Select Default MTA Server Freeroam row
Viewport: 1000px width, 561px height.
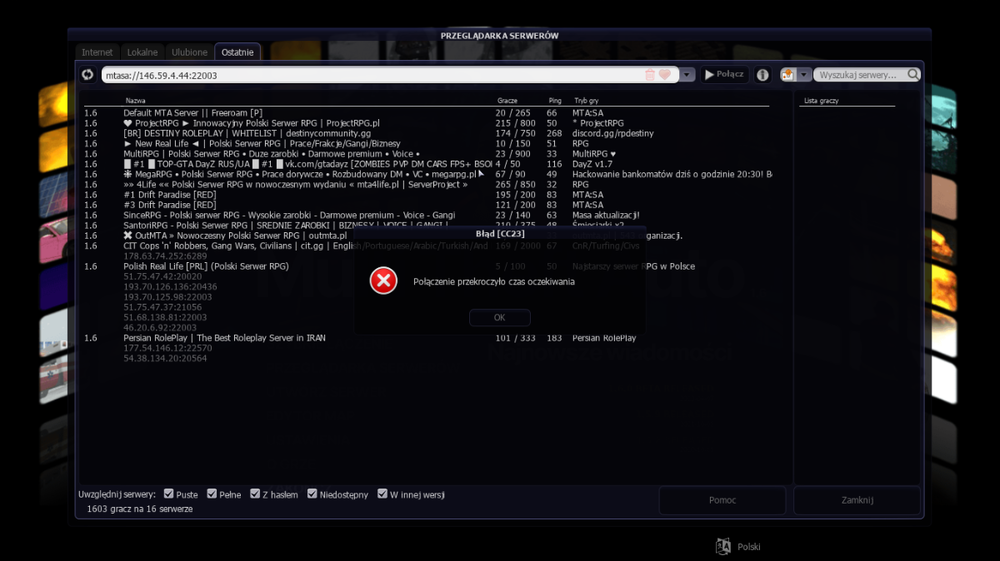(426, 113)
